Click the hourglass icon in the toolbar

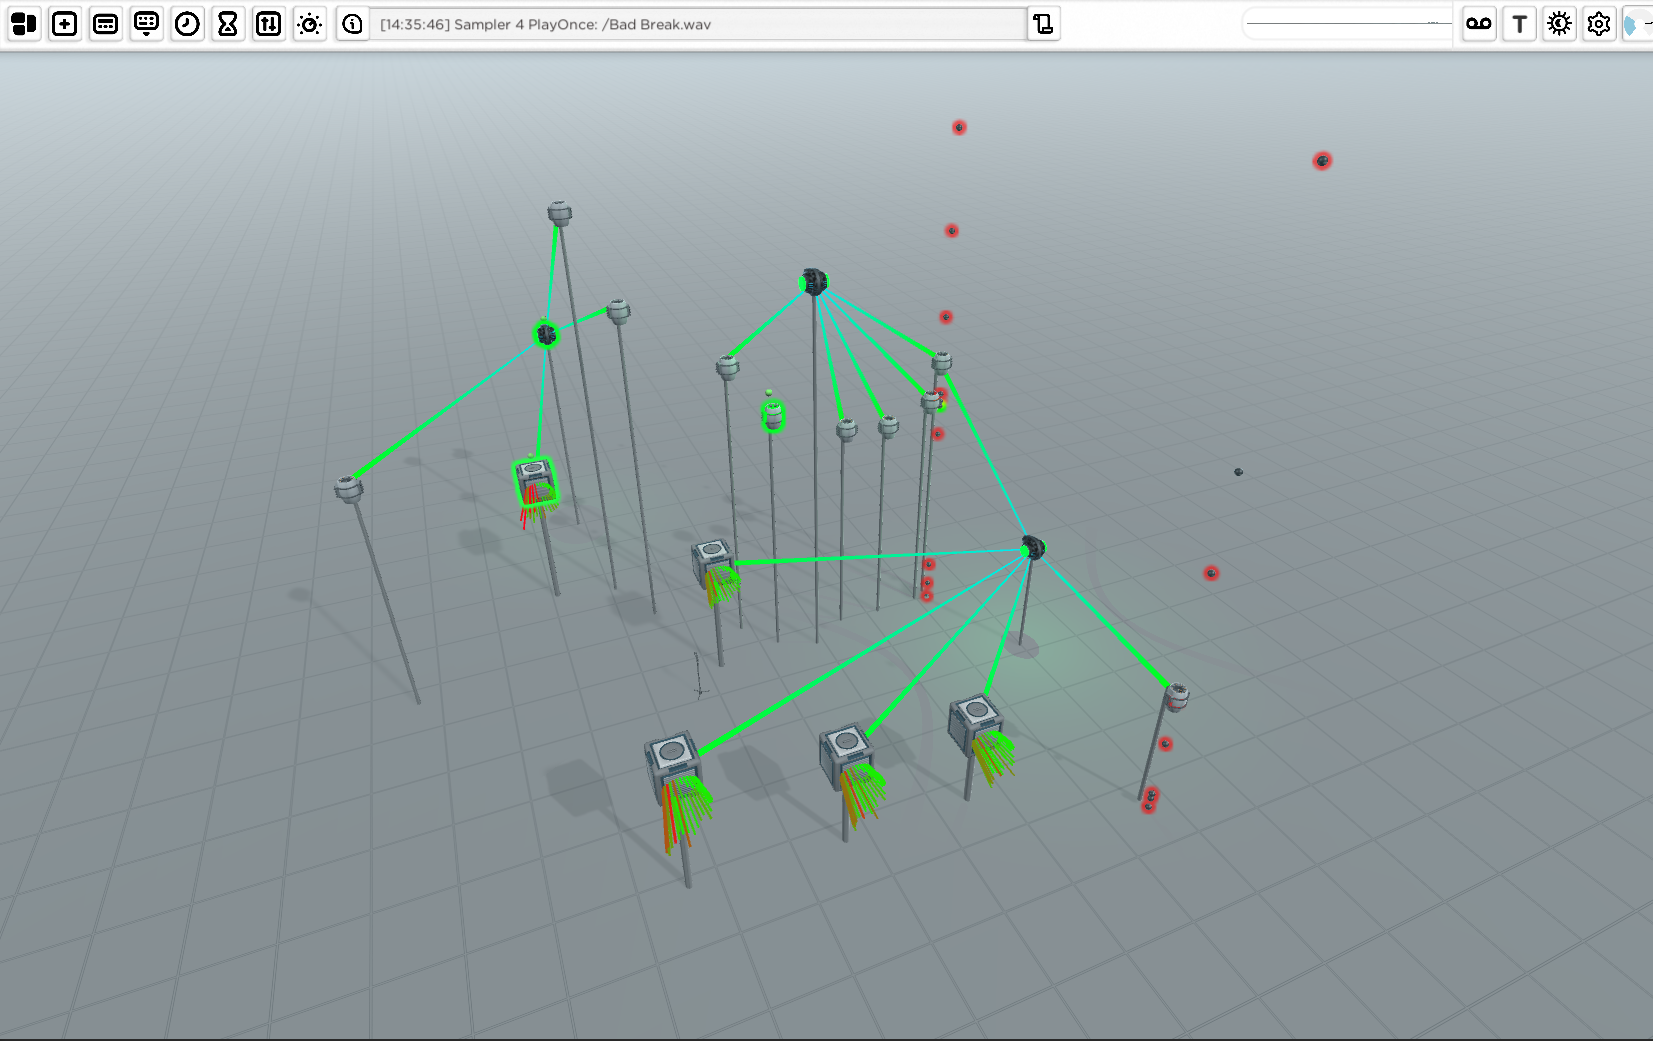coord(228,24)
